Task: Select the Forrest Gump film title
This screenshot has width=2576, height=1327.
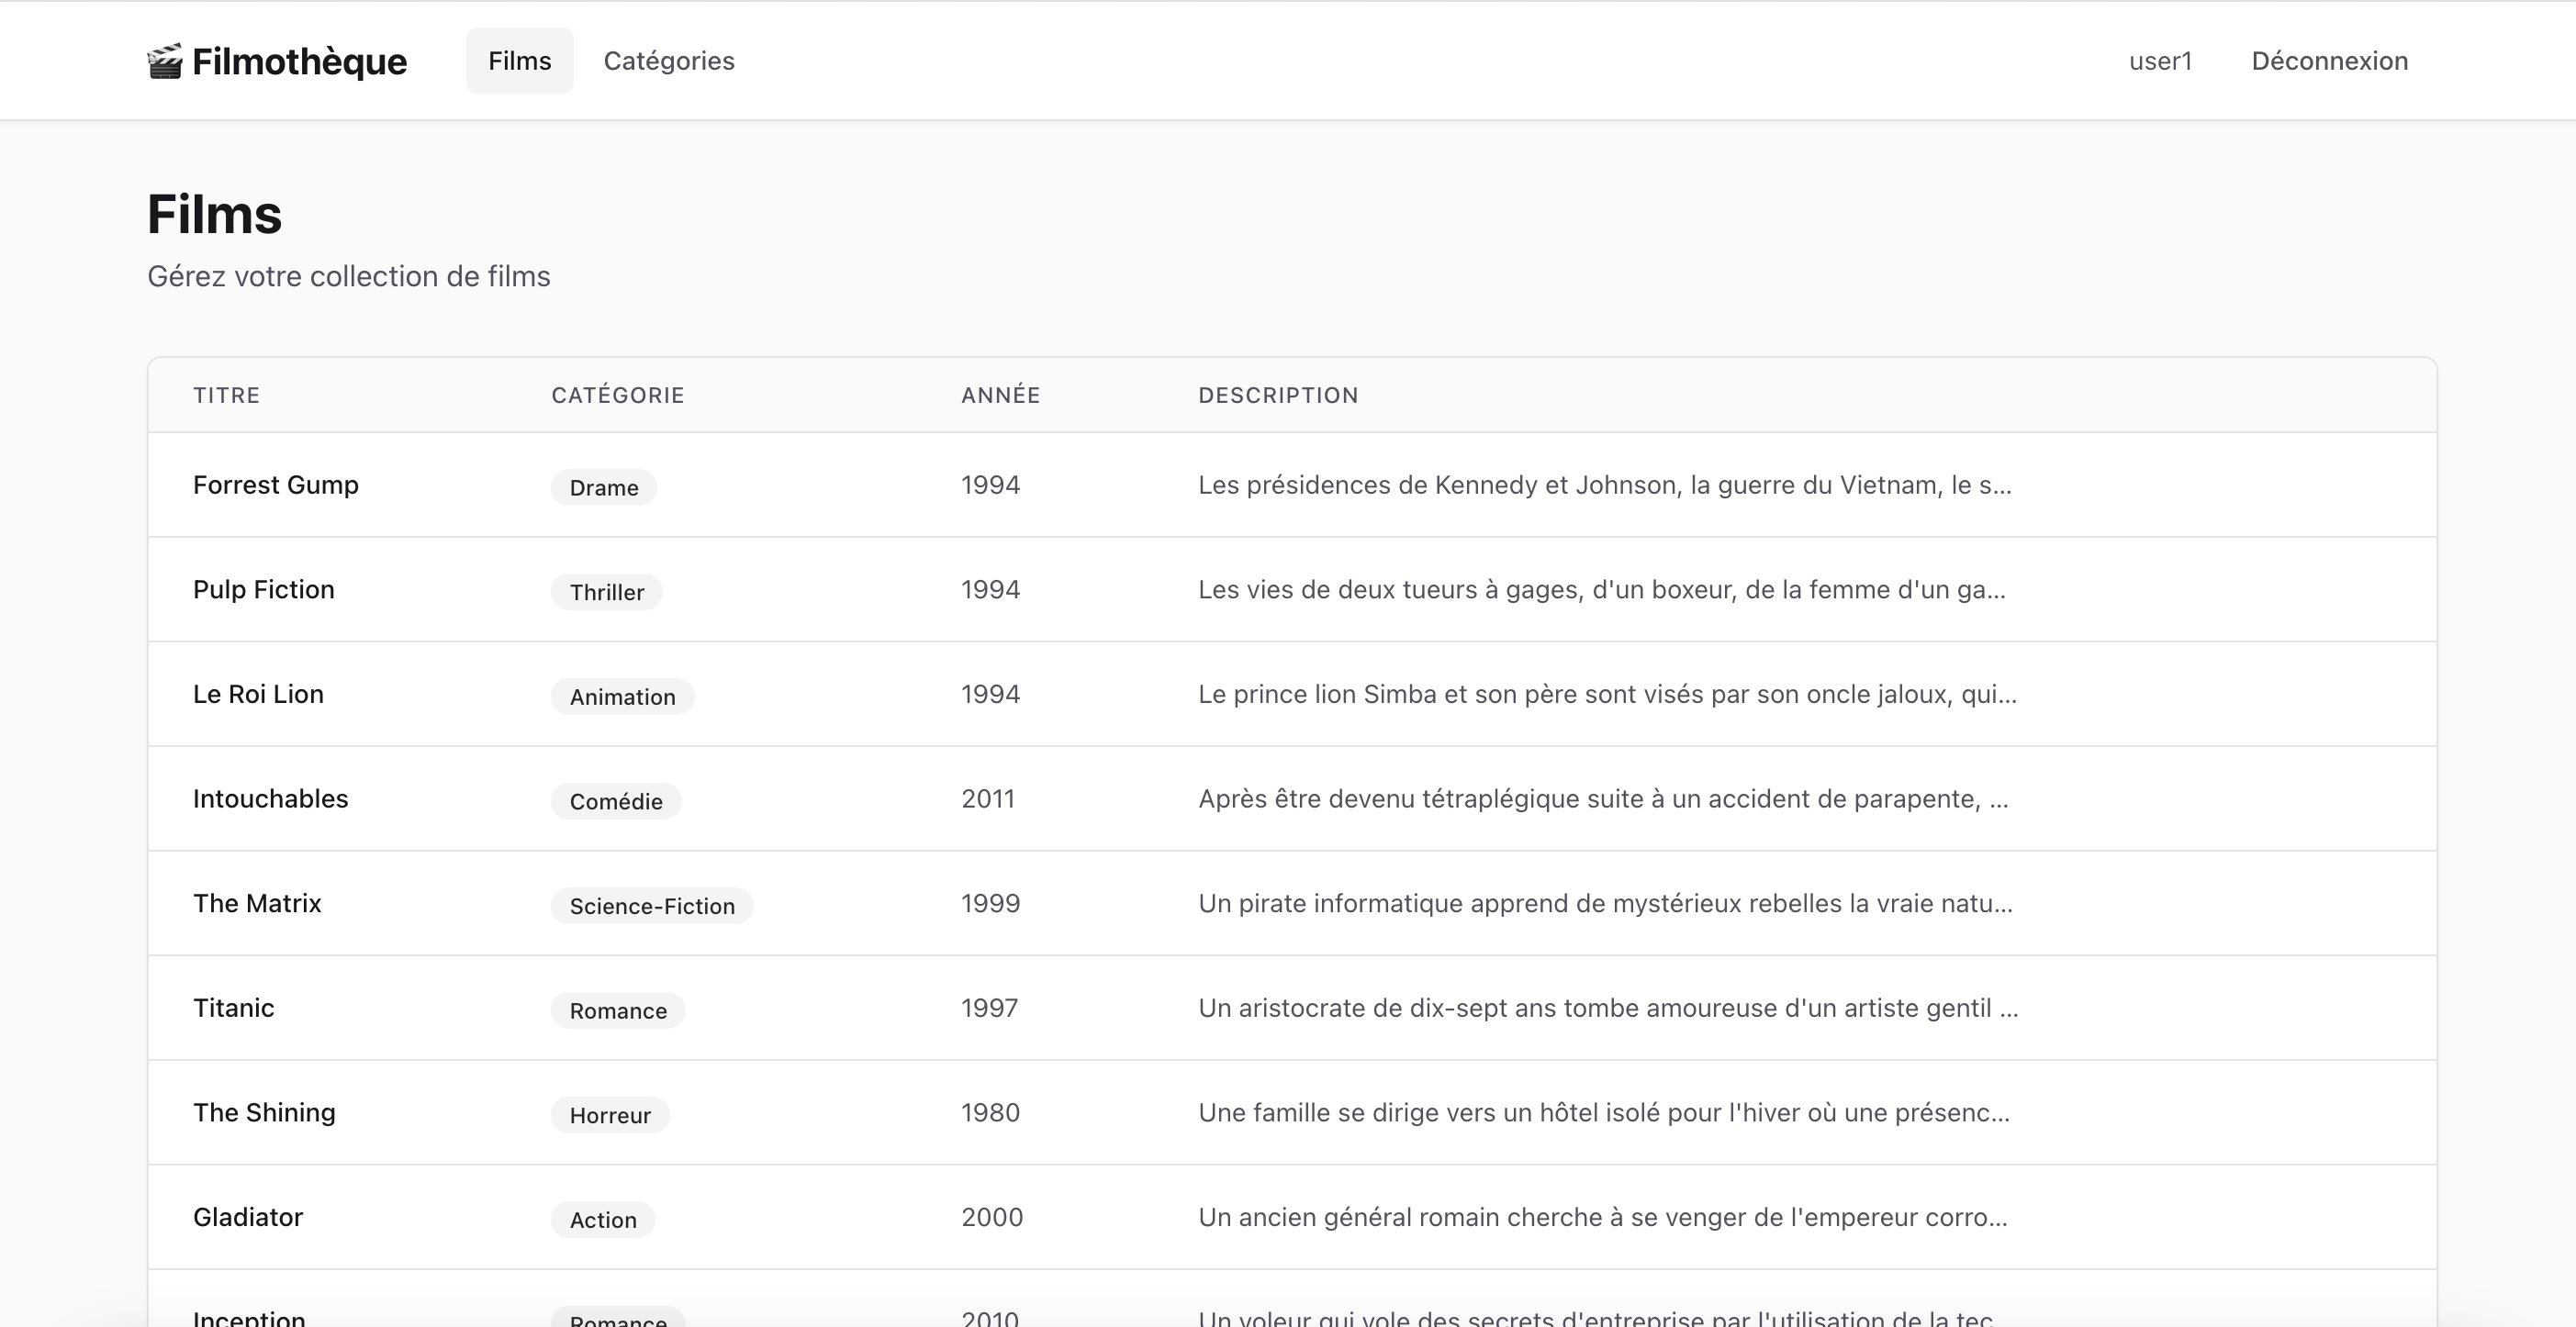Action: [275, 485]
